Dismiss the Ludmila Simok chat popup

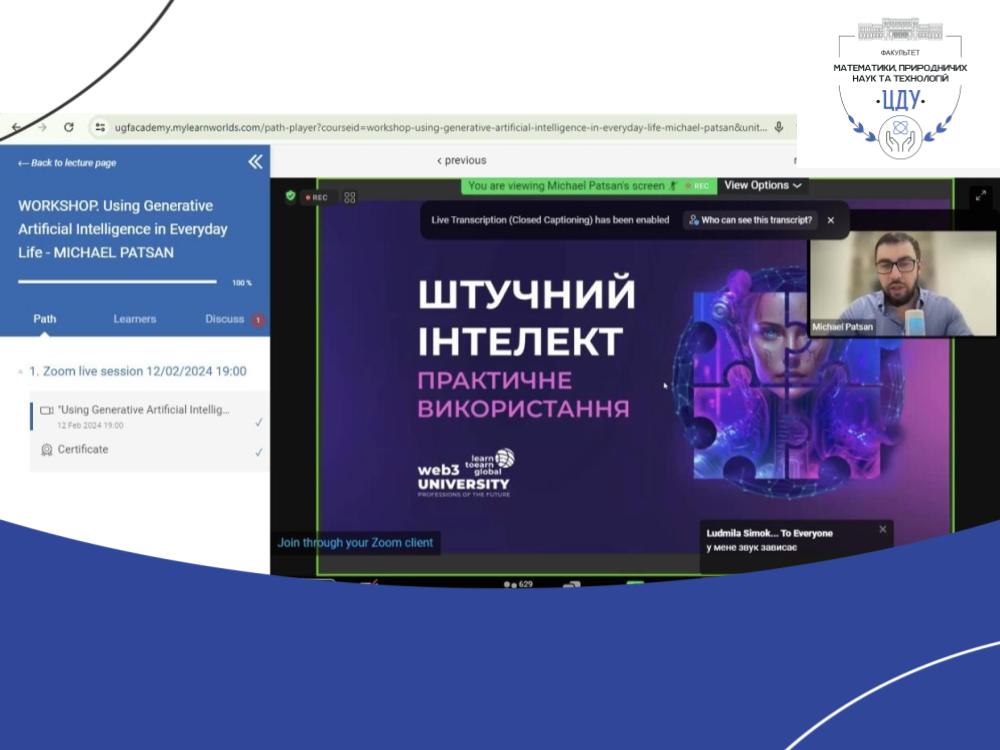(x=882, y=529)
